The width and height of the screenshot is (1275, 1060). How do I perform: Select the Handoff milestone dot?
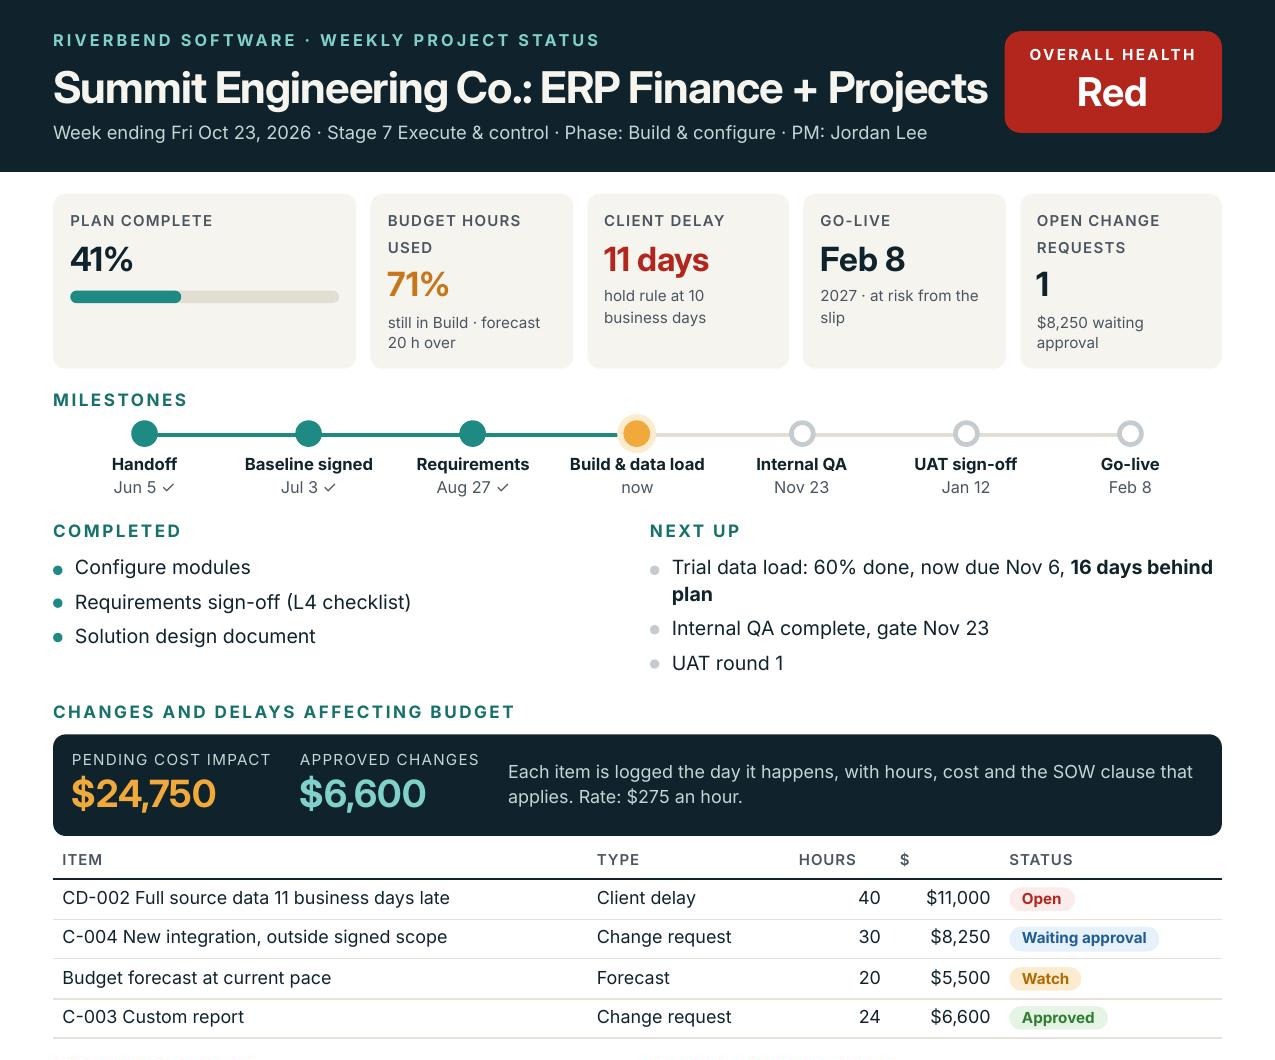click(144, 433)
